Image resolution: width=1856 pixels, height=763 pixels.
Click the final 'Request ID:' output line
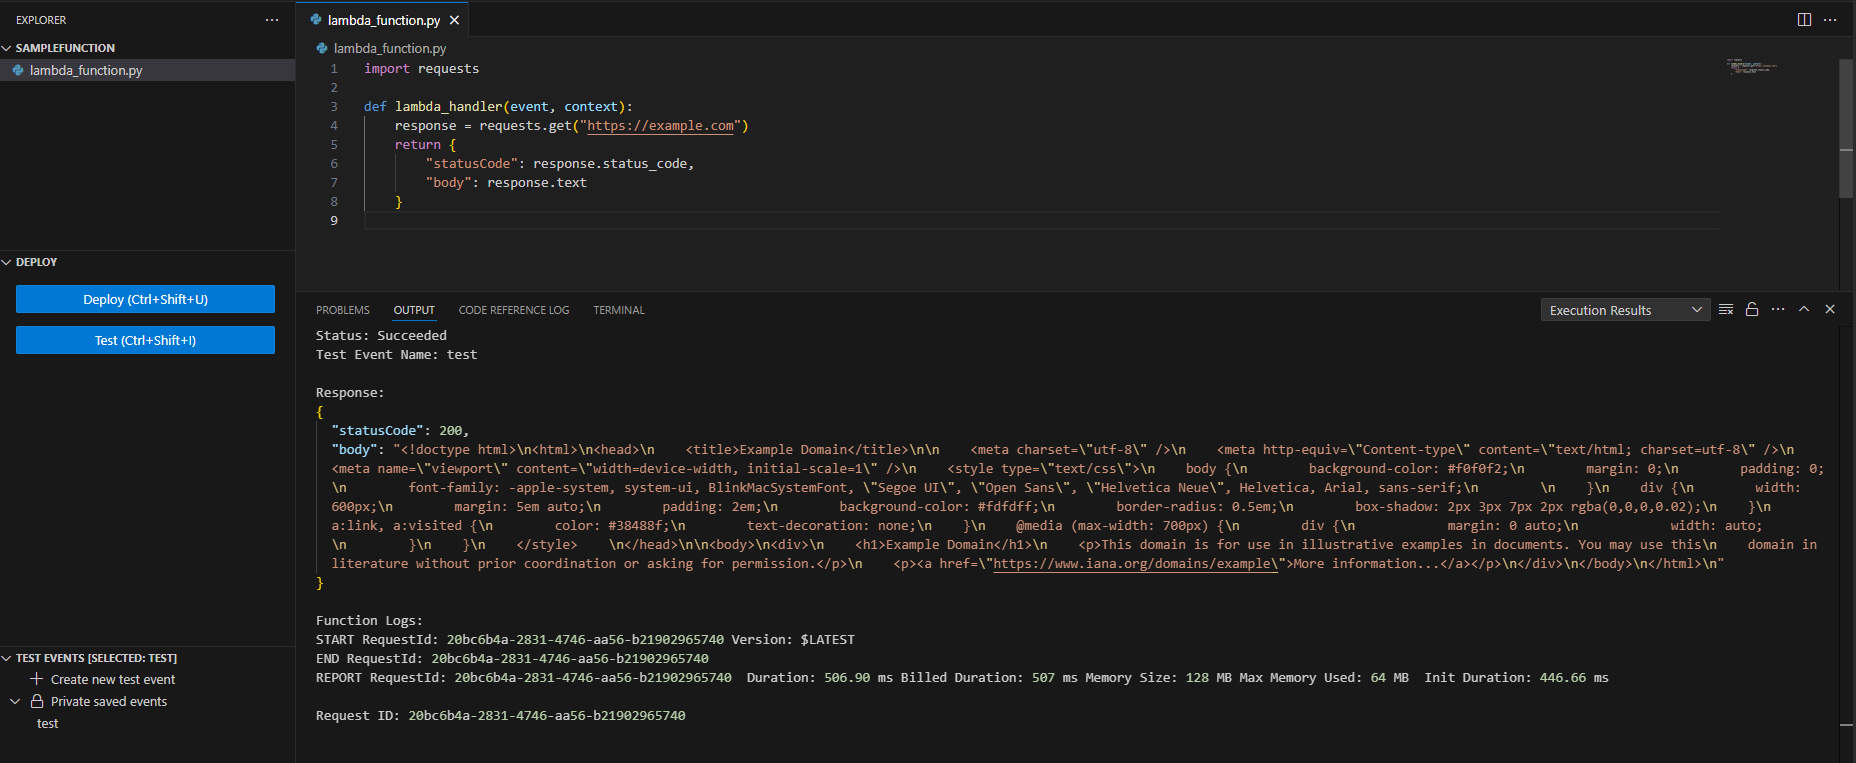click(500, 716)
